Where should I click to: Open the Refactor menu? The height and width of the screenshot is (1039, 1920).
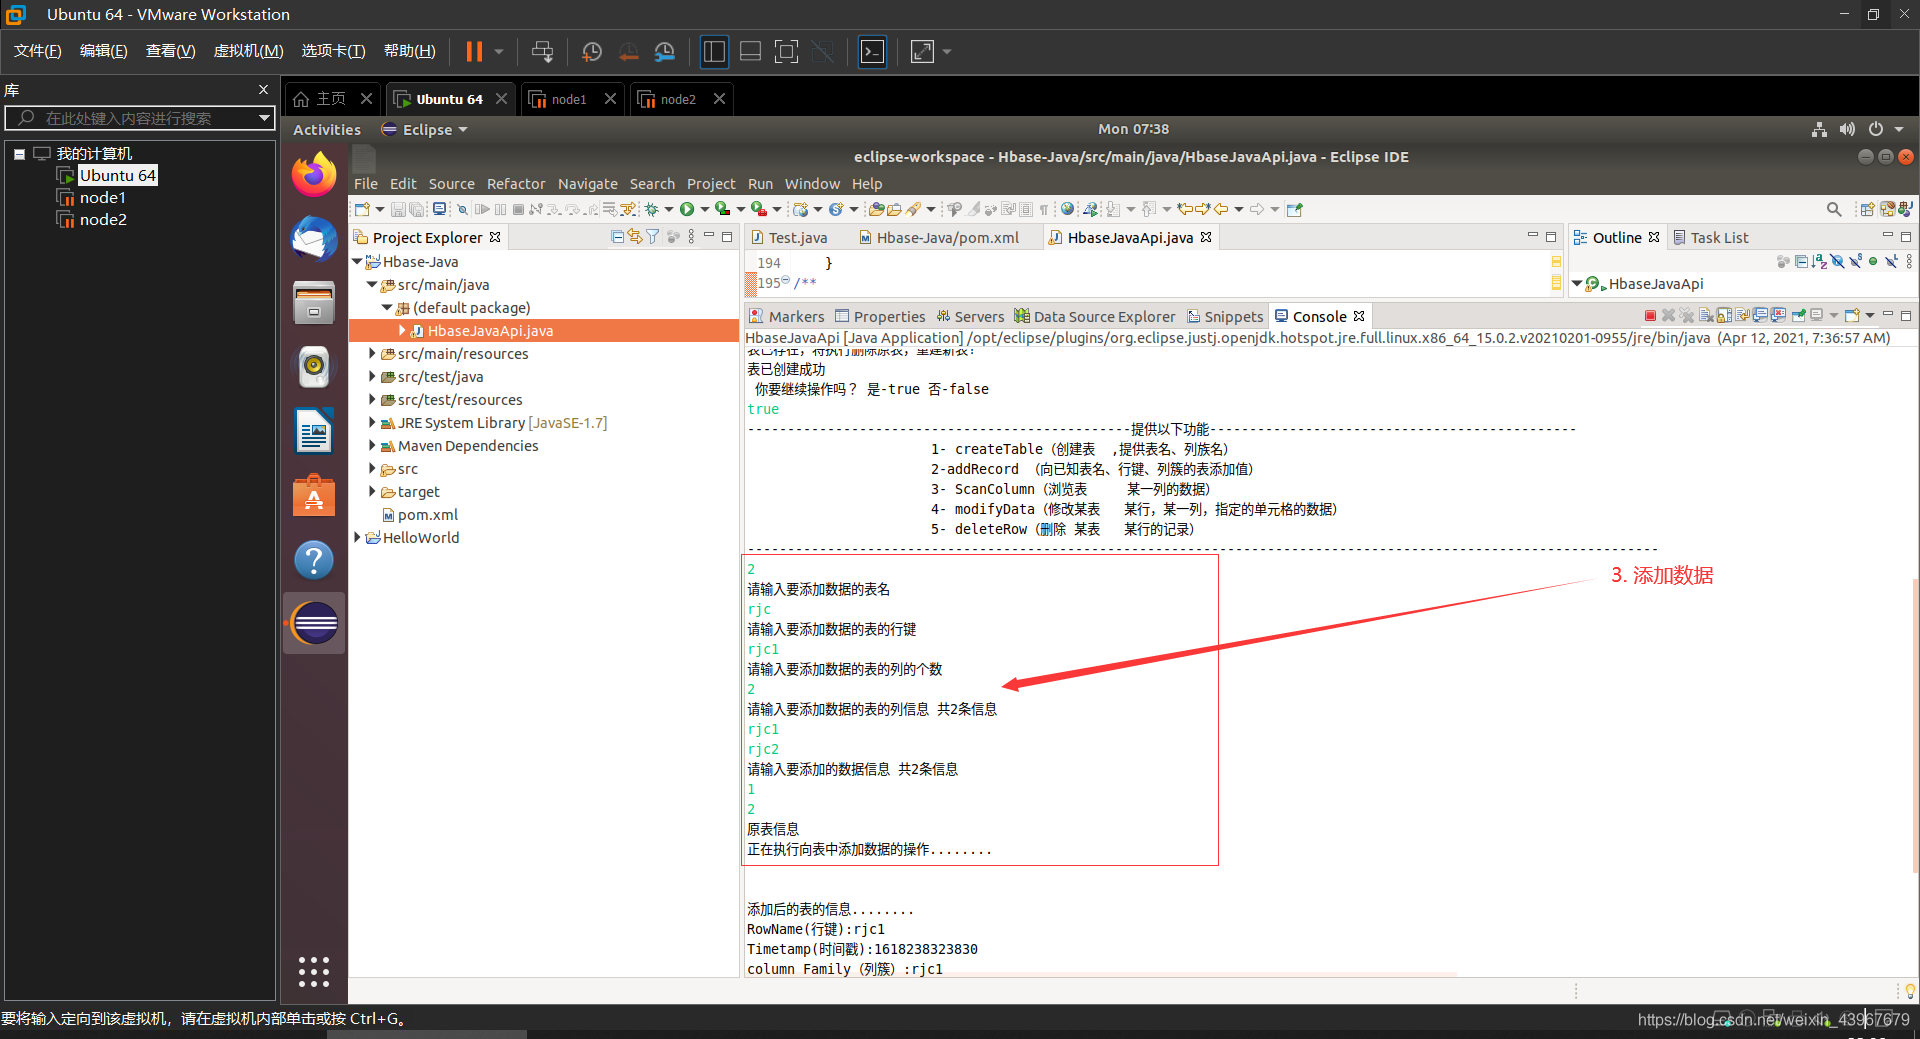coord(516,184)
